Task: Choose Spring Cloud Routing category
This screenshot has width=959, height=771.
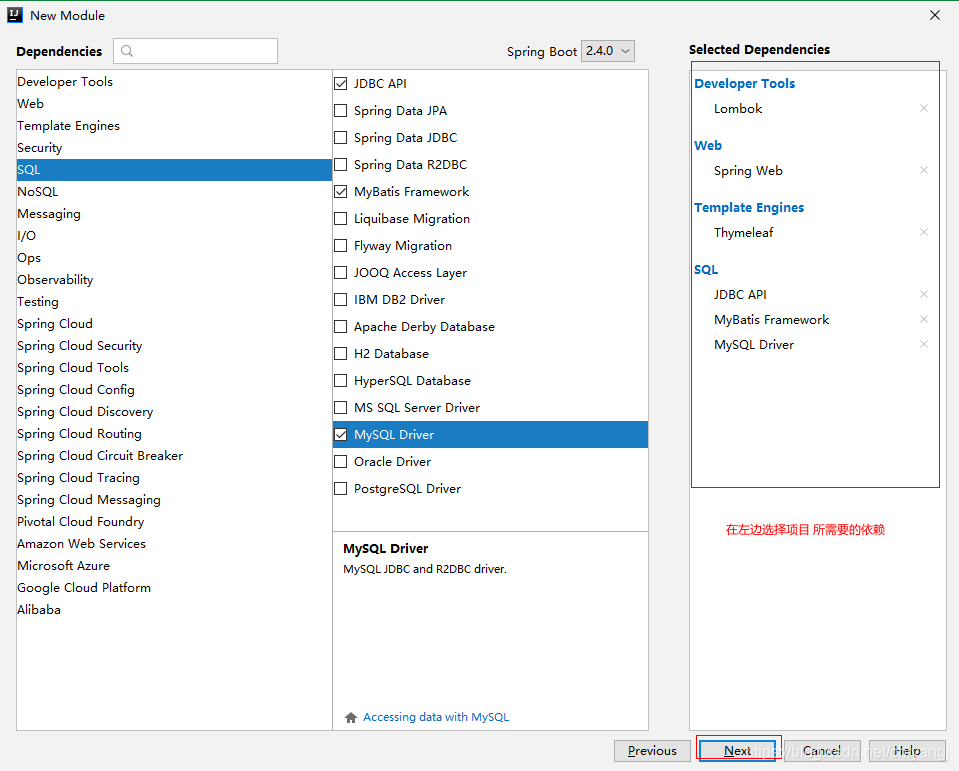Action: click(x=174, y=433)
